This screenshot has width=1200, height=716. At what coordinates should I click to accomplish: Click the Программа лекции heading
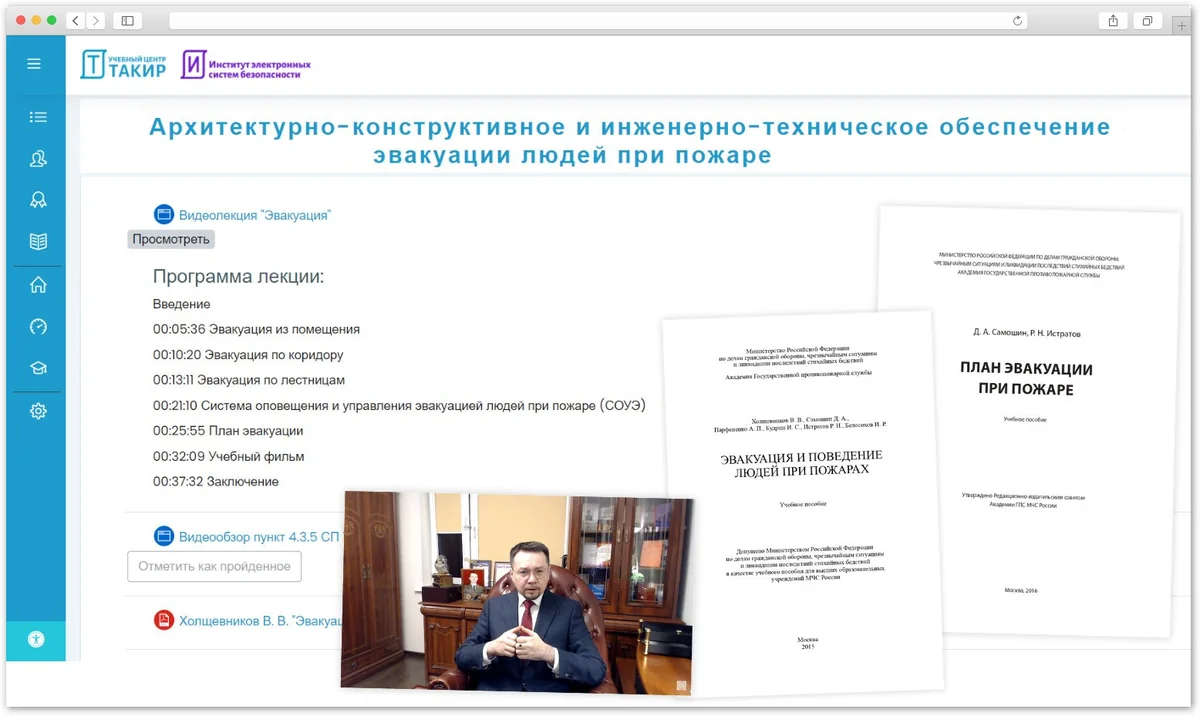click(239, 277)
